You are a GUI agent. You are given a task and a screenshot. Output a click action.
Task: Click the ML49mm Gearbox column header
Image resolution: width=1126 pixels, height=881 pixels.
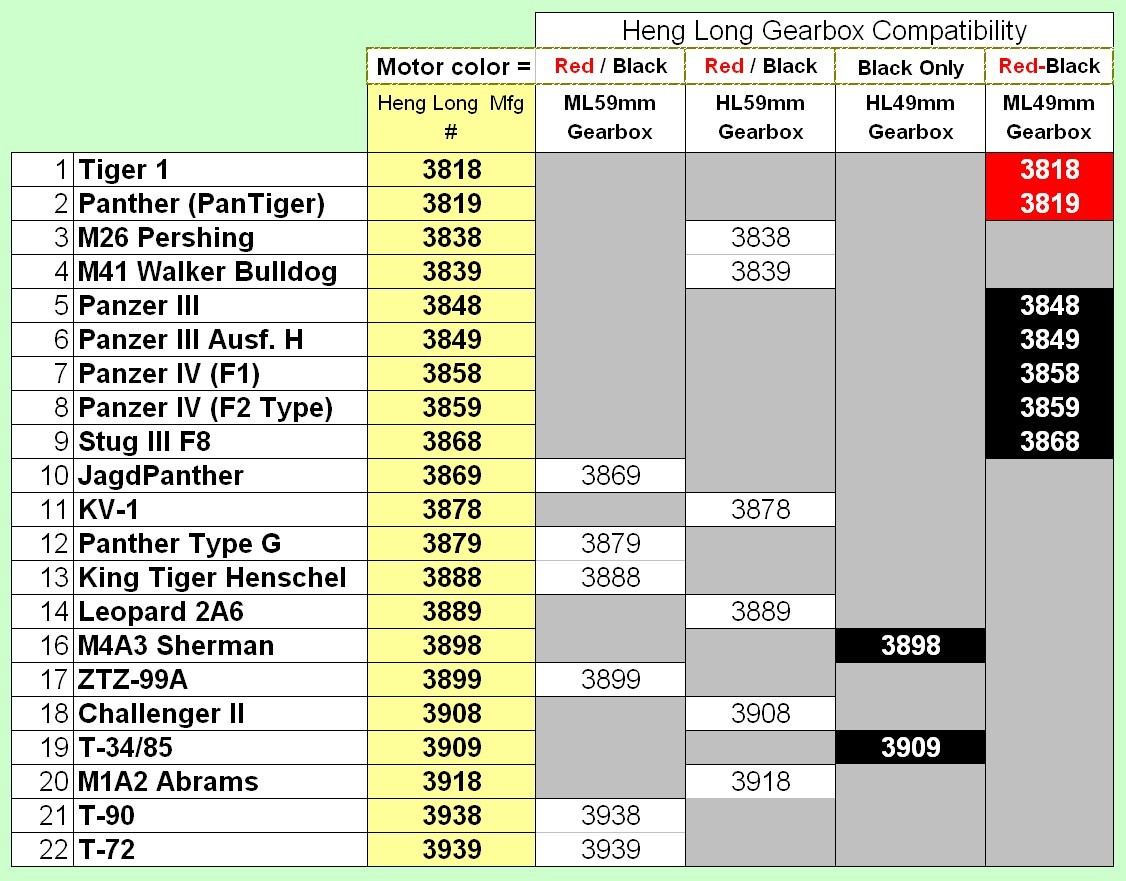[1049, 118]
